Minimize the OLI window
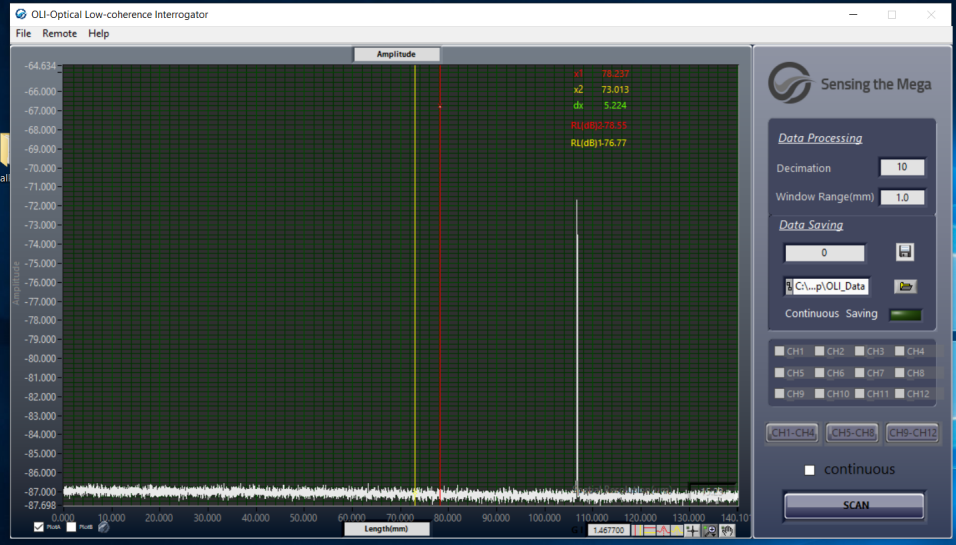Image resolution: width=956 pixels, height=545 pixels. tap(853, 14)
